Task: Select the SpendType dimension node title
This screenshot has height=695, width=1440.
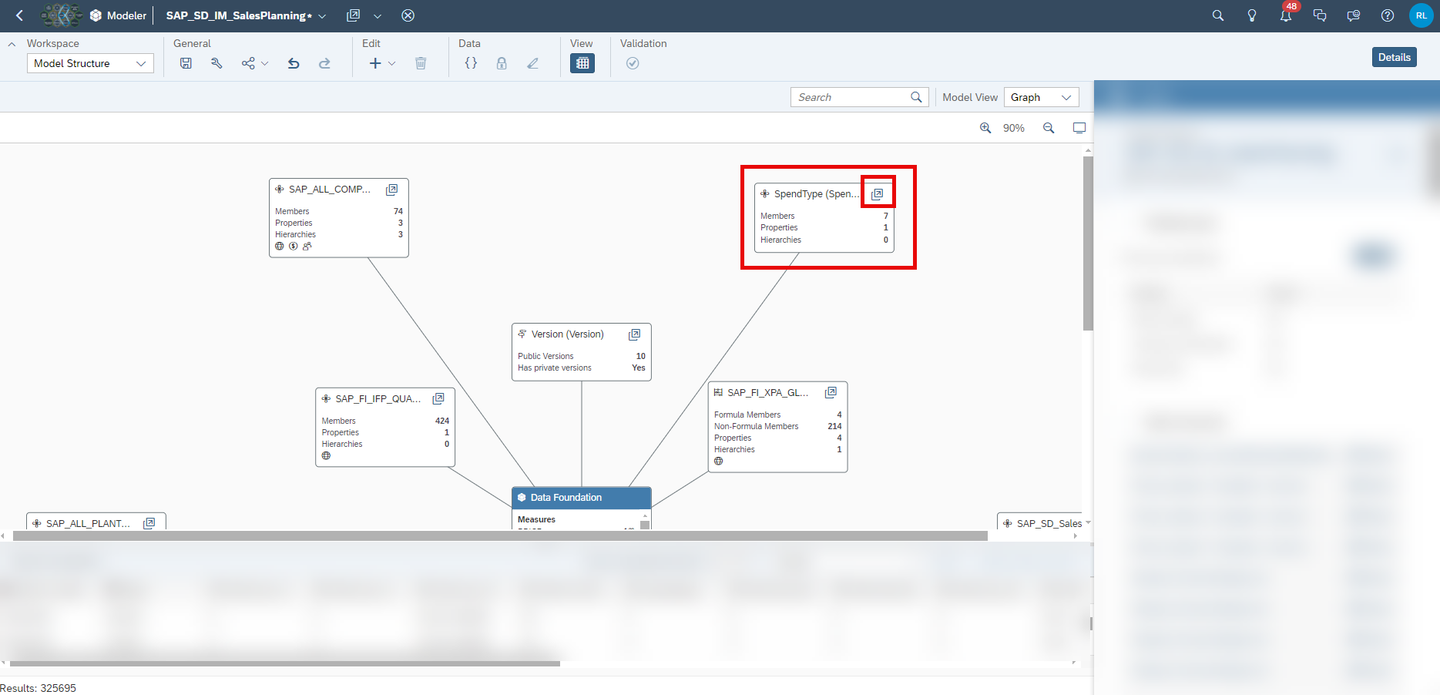Action: [816, 194]
